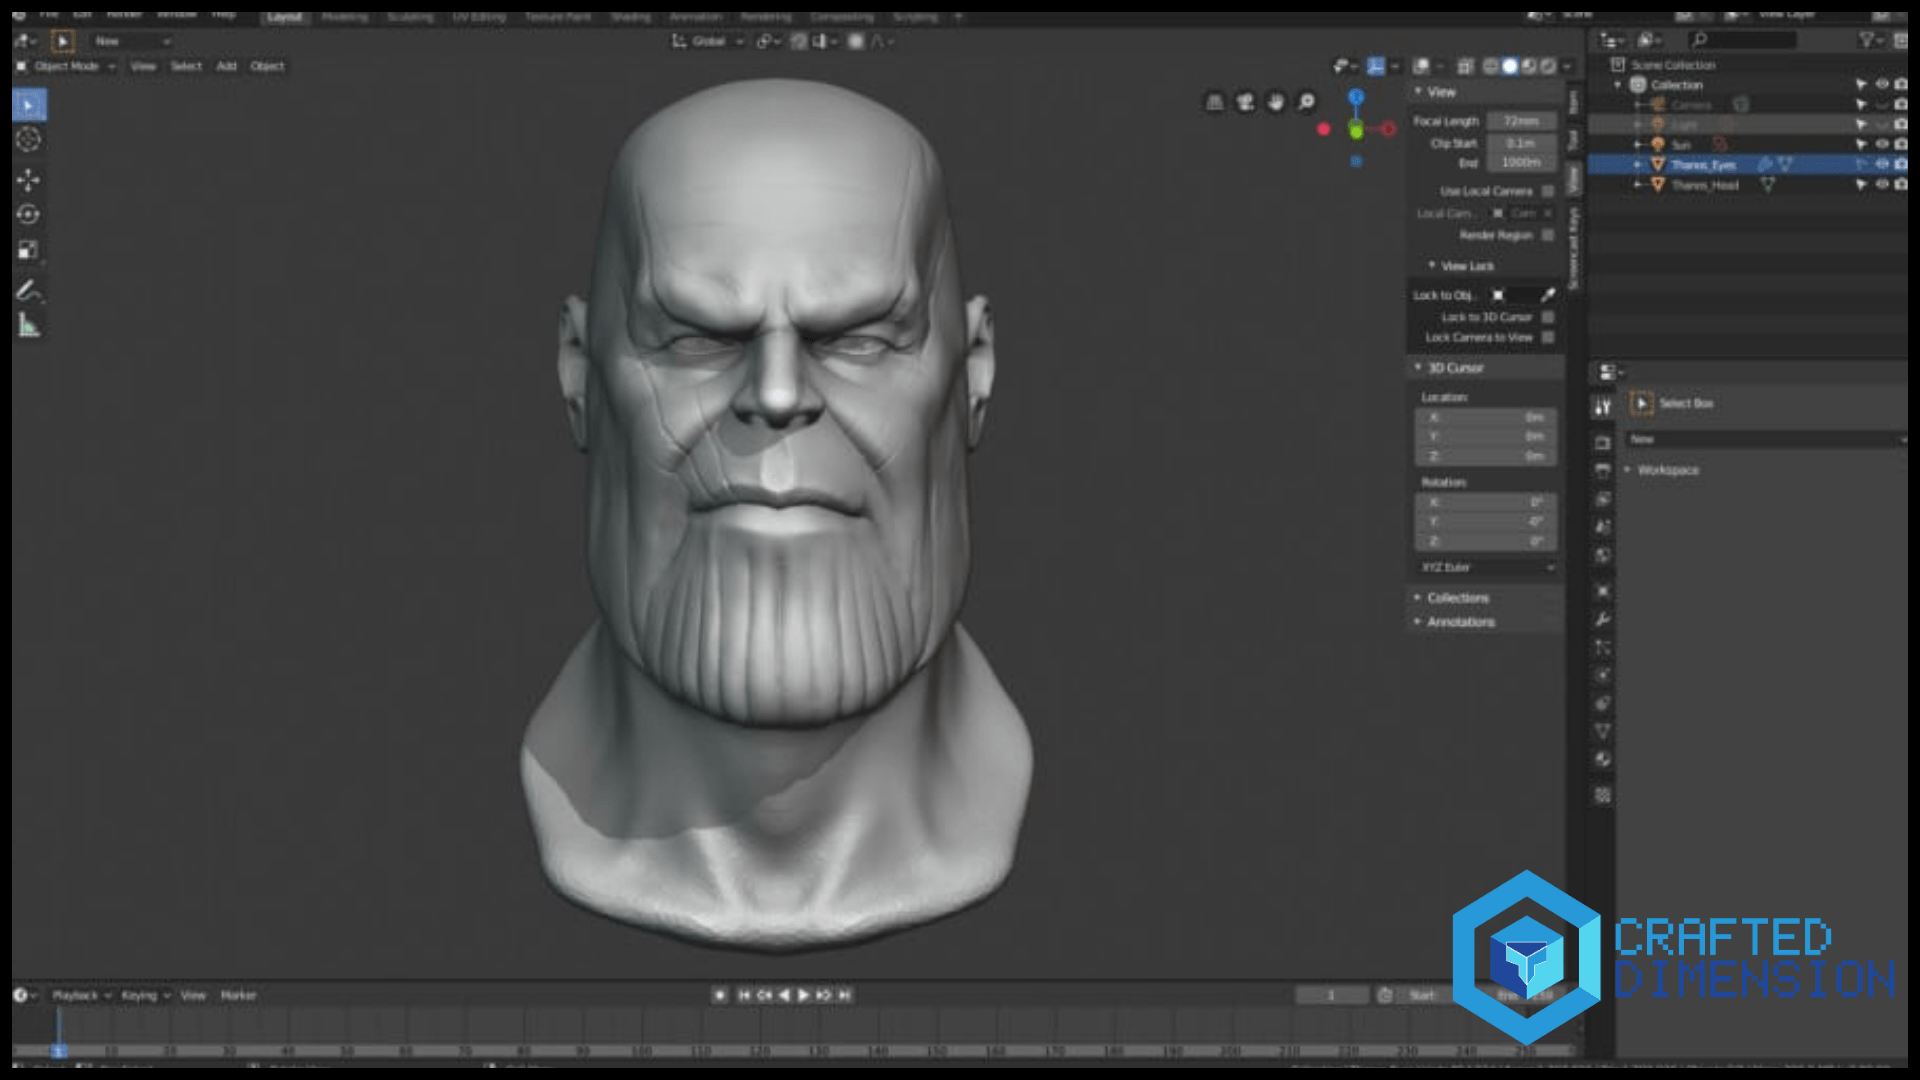Open the Global transform orientation dropdown
Screen dimensions: 1920x1080
(708, 41)
